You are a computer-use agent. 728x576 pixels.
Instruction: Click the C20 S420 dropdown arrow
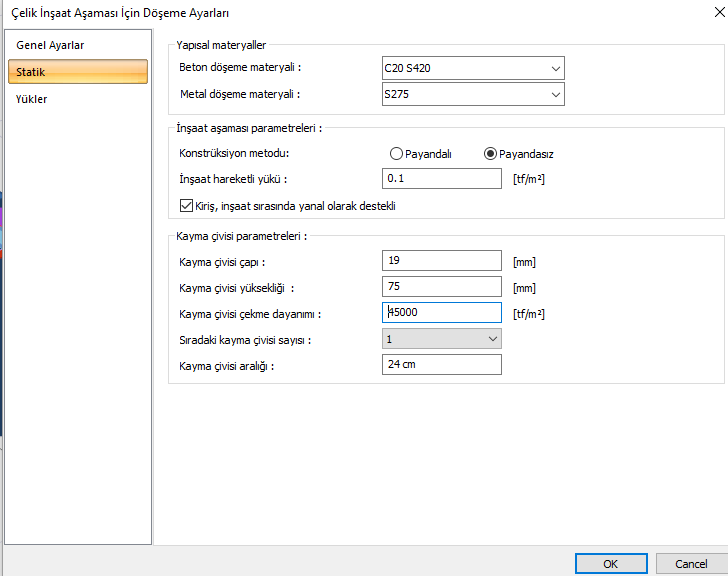(555, 68)
